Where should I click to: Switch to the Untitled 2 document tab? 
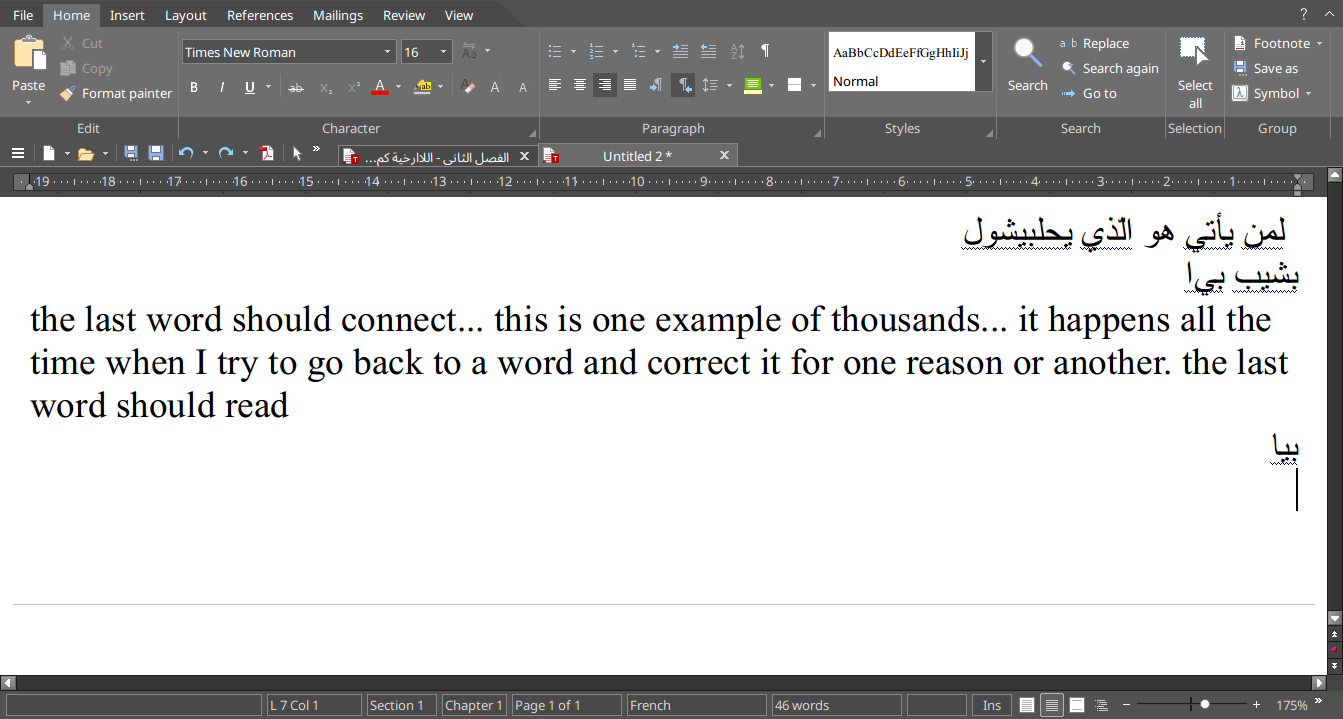[637, 156]
